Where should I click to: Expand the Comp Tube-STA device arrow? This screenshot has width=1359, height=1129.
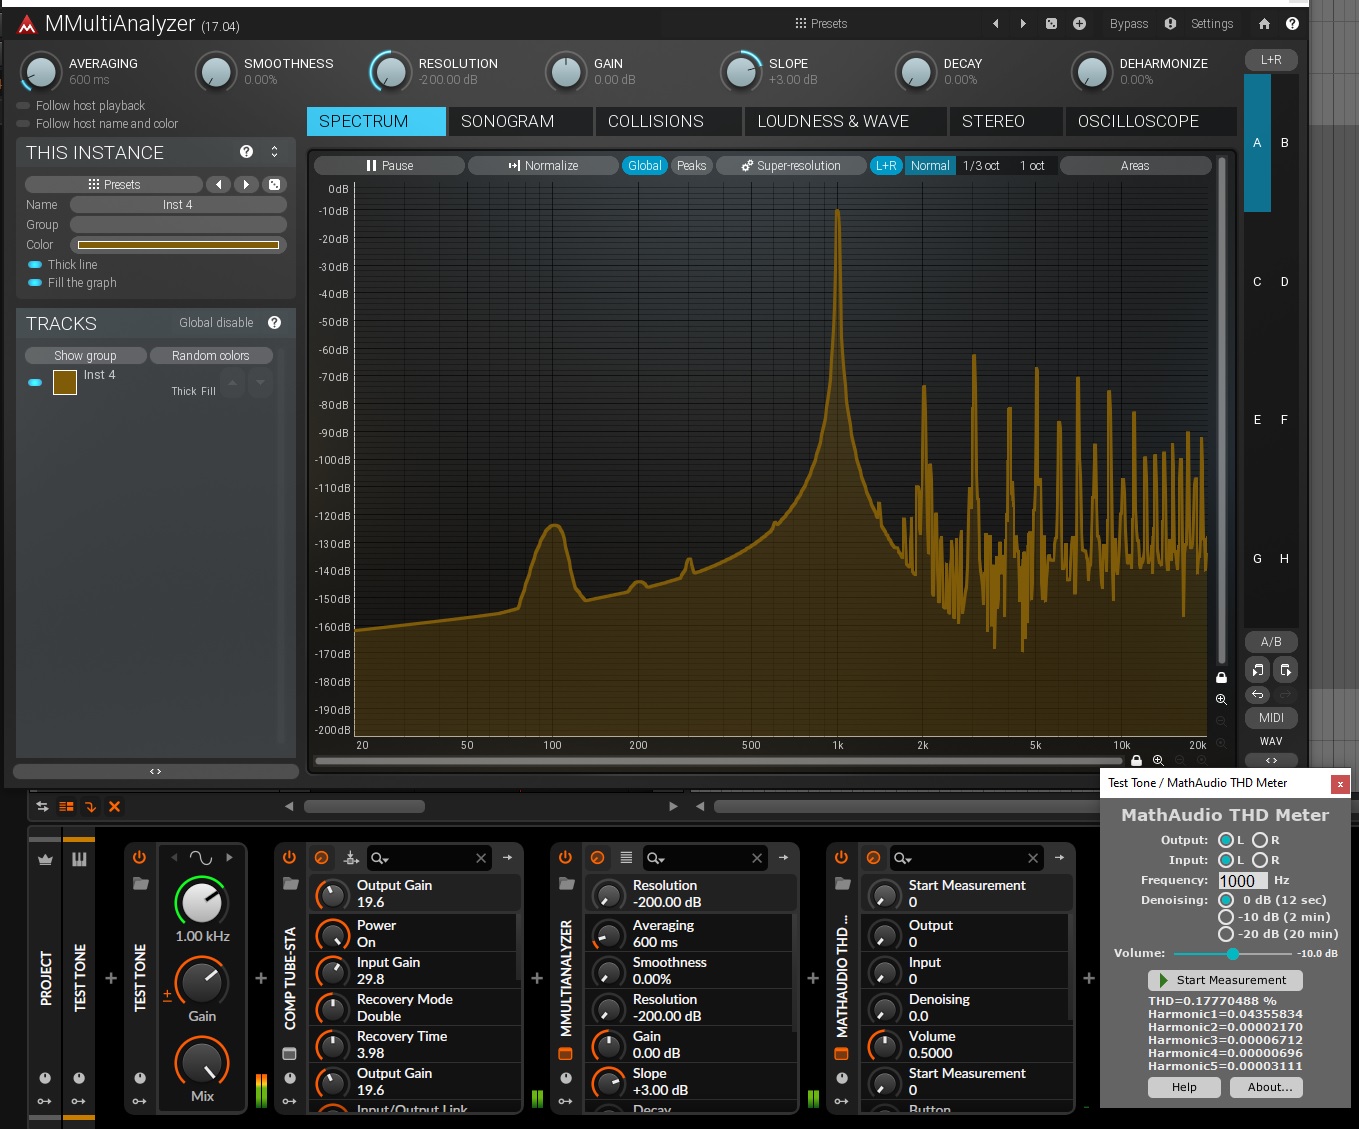click(507, 858)
